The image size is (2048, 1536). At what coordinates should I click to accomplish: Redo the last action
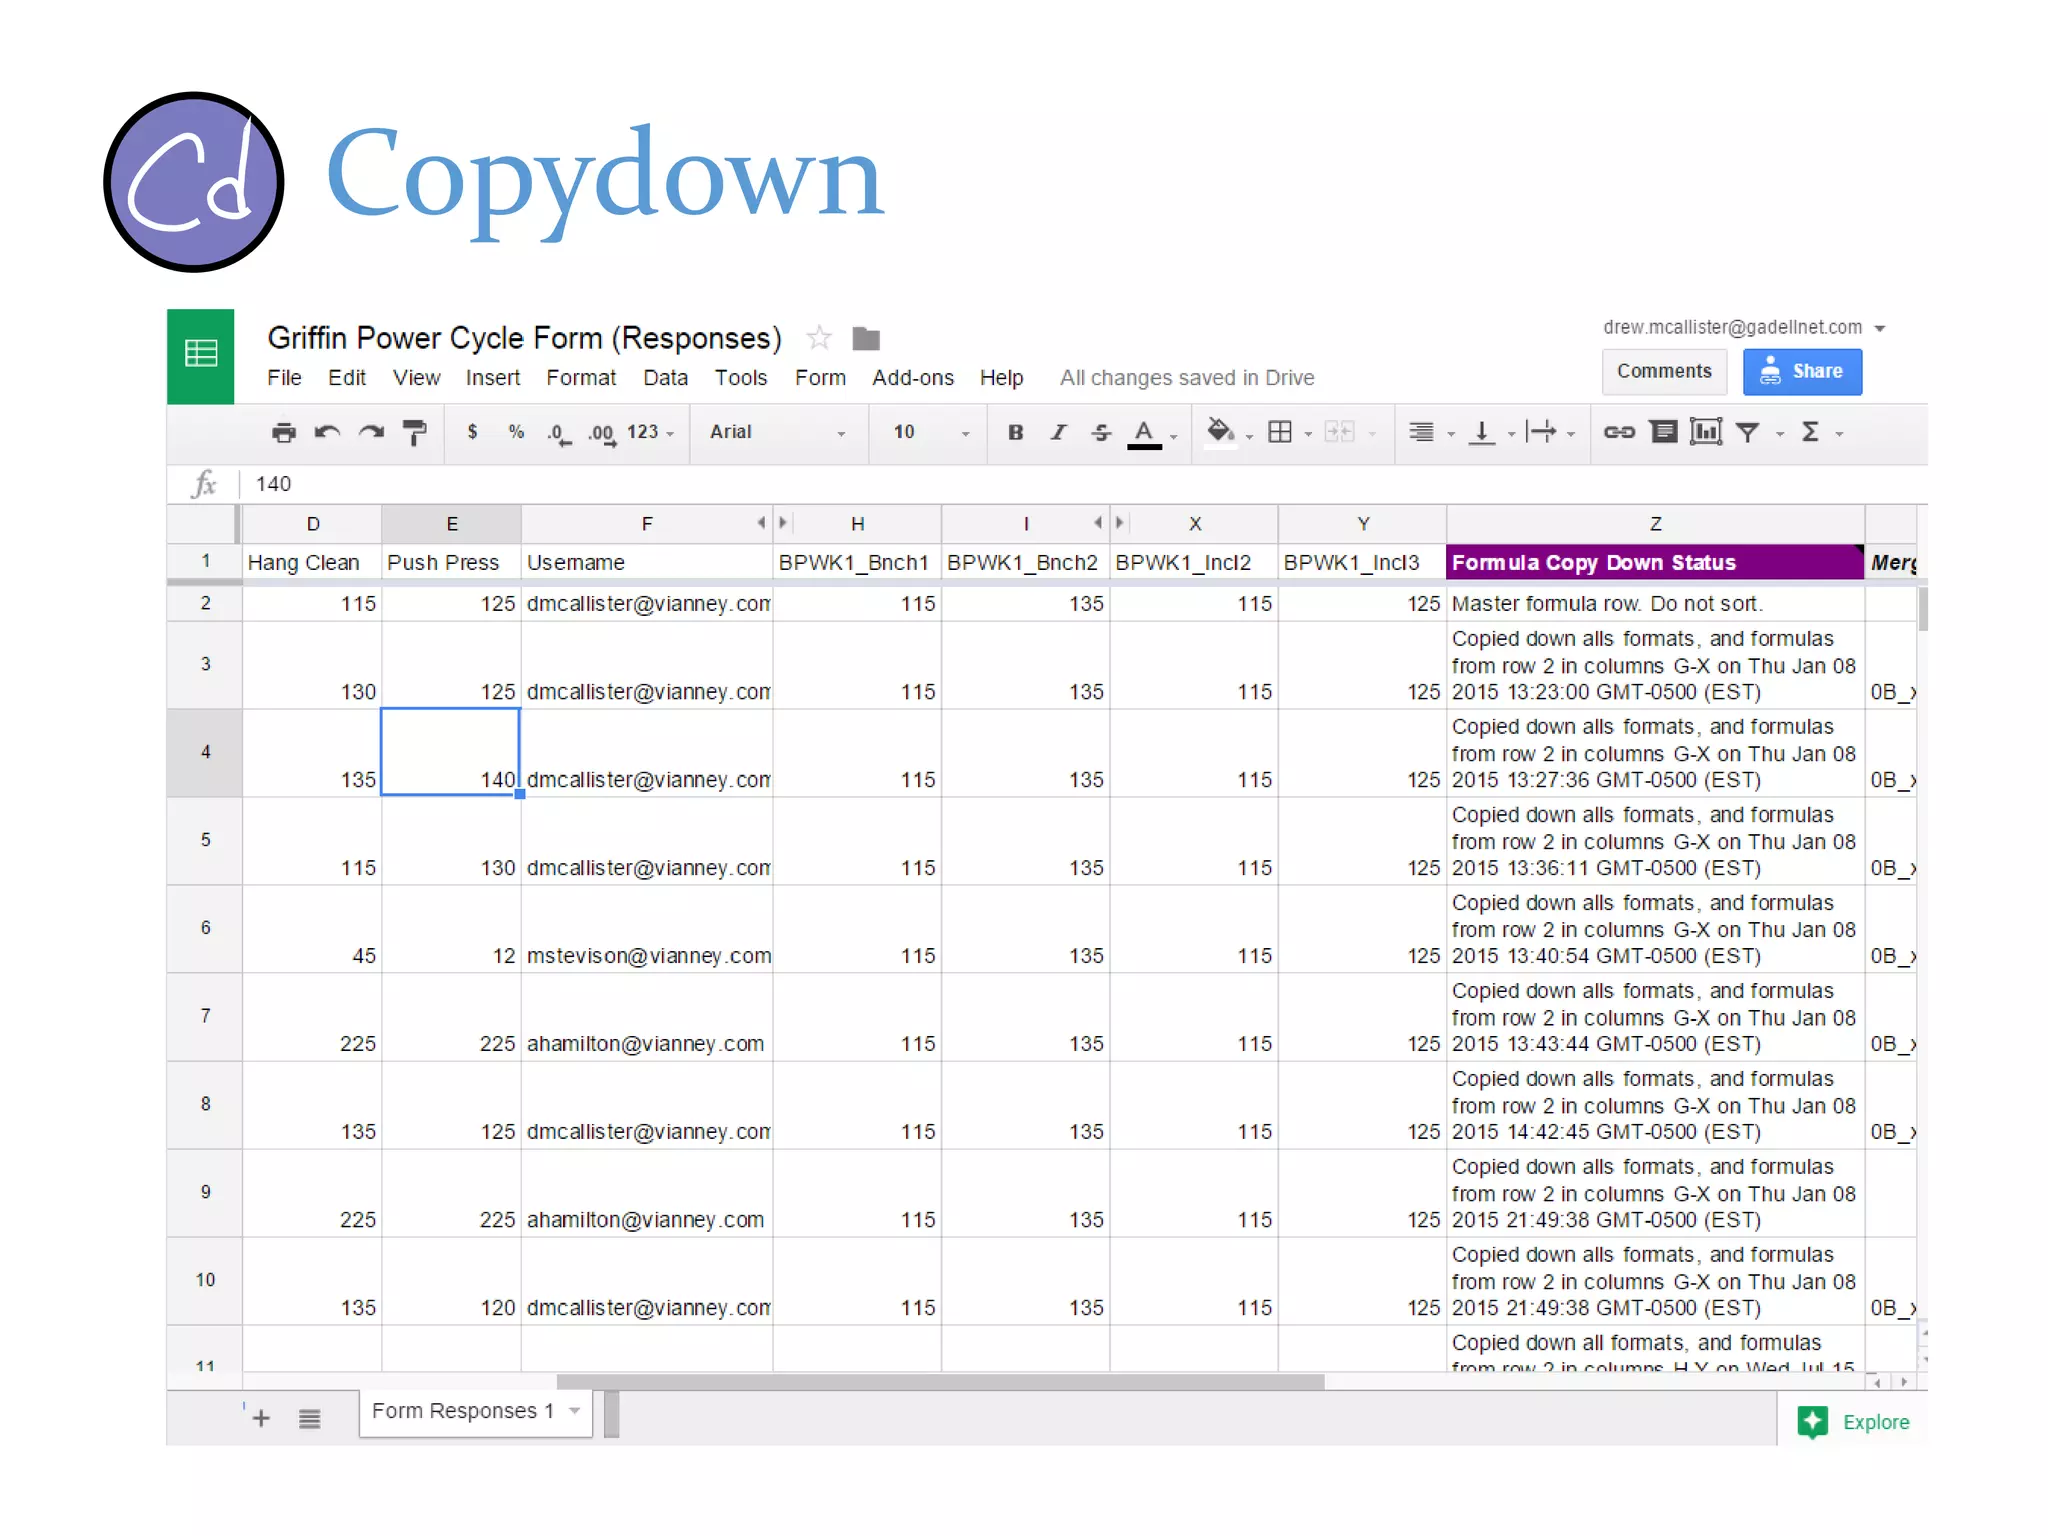tap(371, 432)
